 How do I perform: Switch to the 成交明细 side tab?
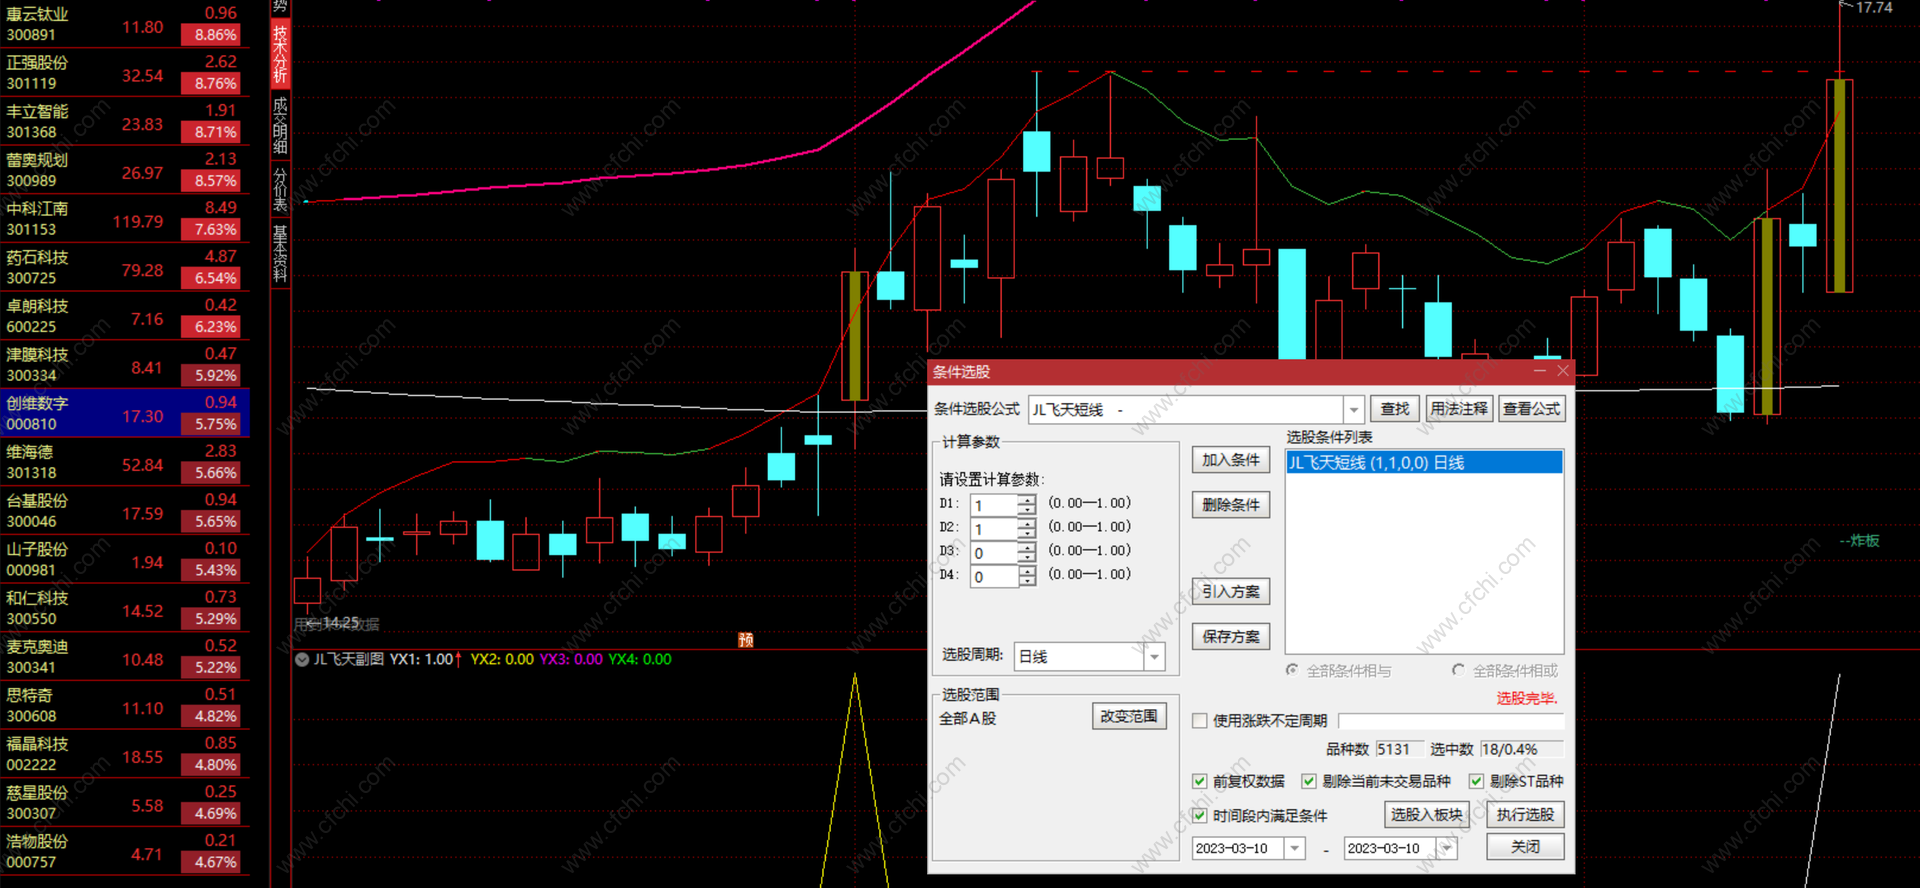pyautogui.click(x=280, y=125)
